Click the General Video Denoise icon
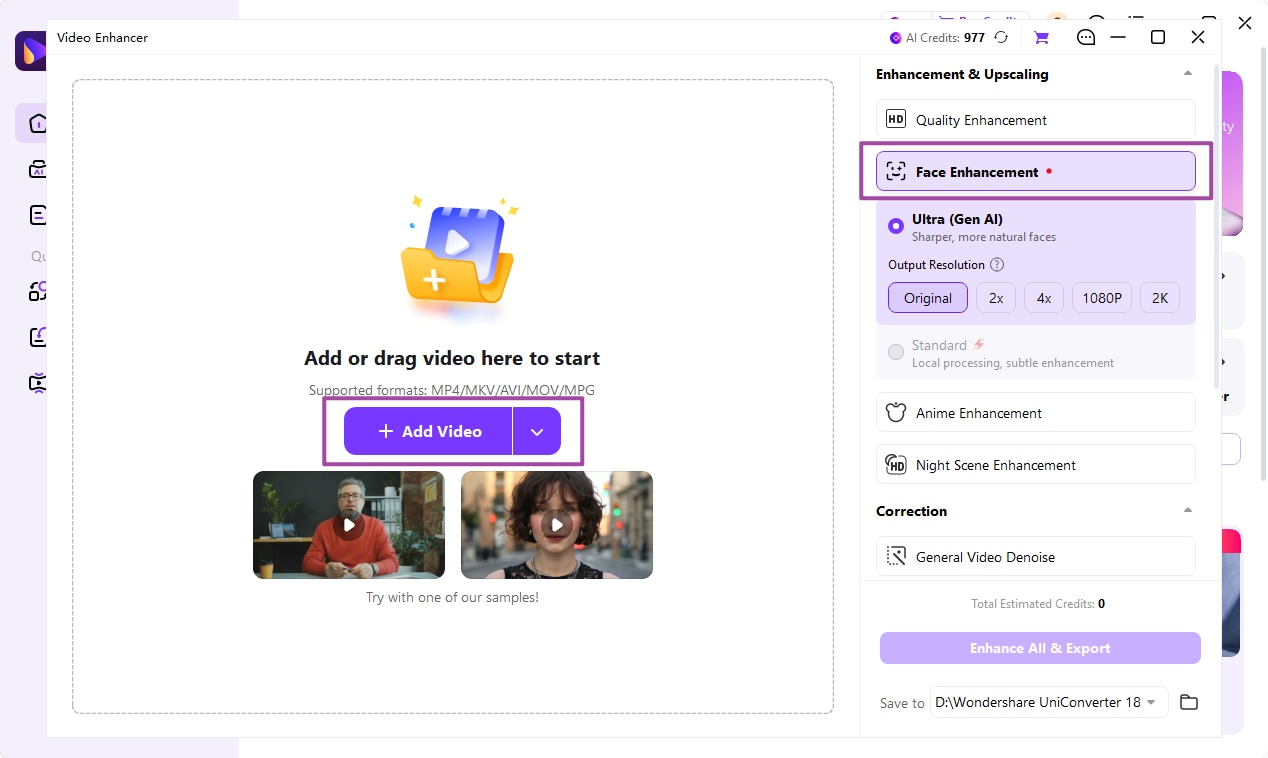The image size is (1268, 758). (896, 557)
